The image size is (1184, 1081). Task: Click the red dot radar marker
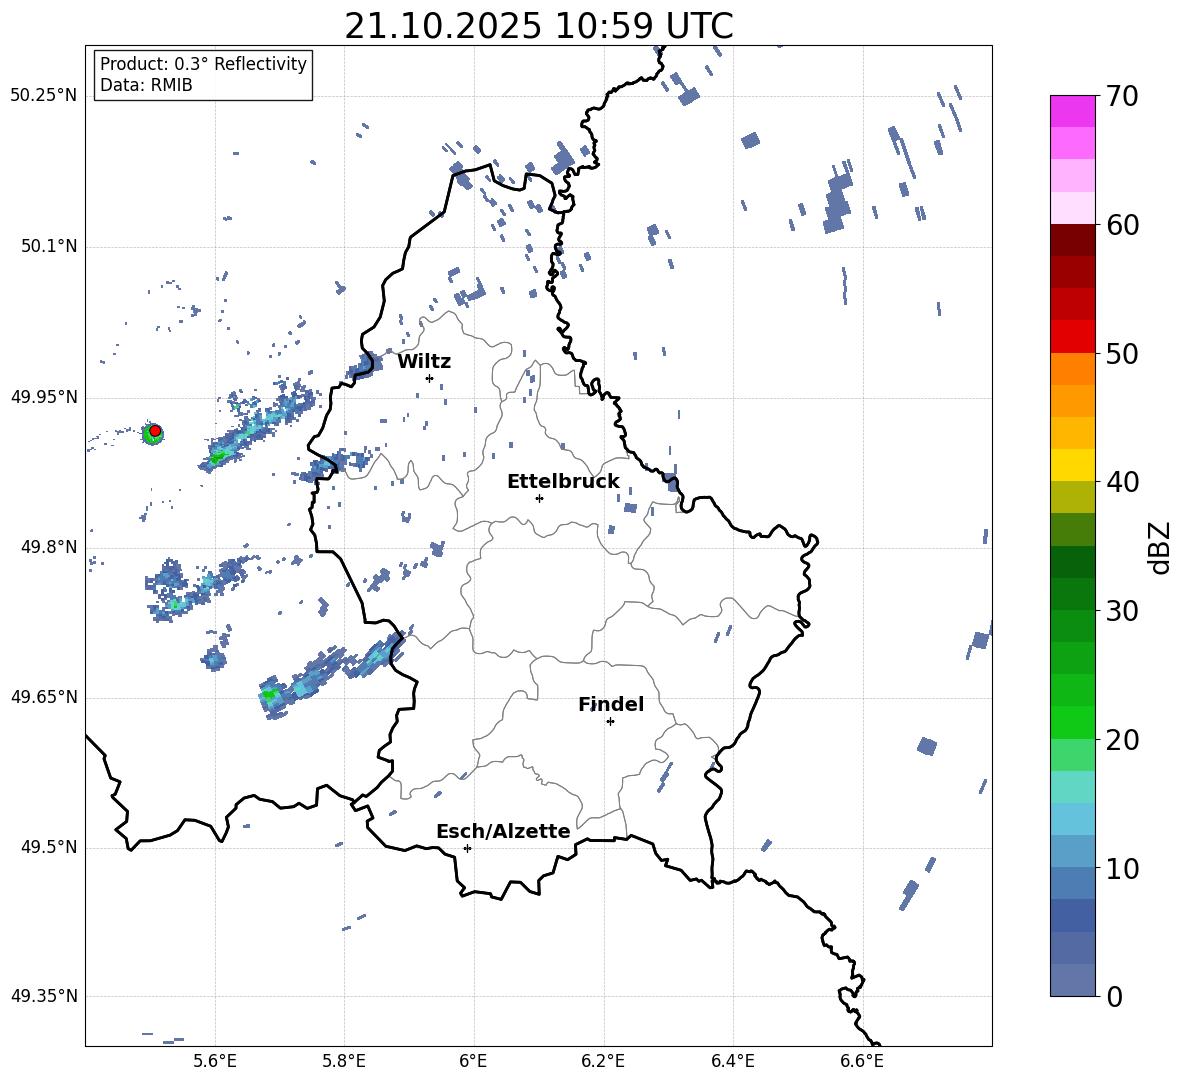155,431
